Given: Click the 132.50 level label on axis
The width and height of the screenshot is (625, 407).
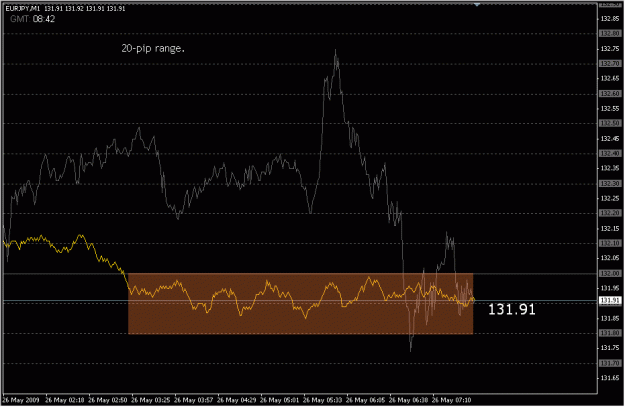Looking at the screenshot, I should (x=610, y=123).
